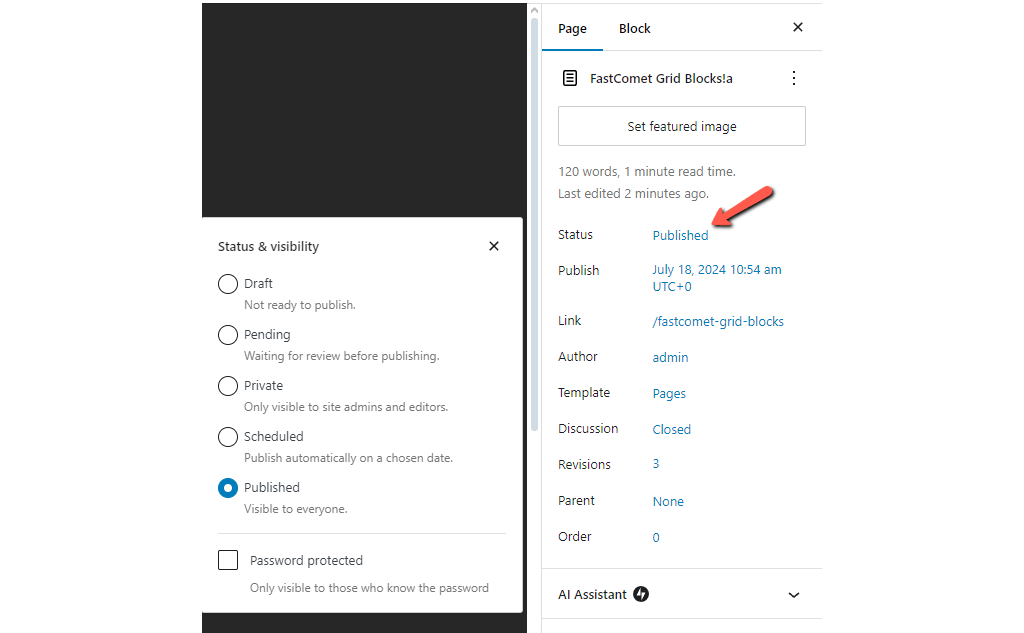This screenshot has width=1024, height=633.
Task: Collapse the AI Assistant section
Action: coord(794,594)
